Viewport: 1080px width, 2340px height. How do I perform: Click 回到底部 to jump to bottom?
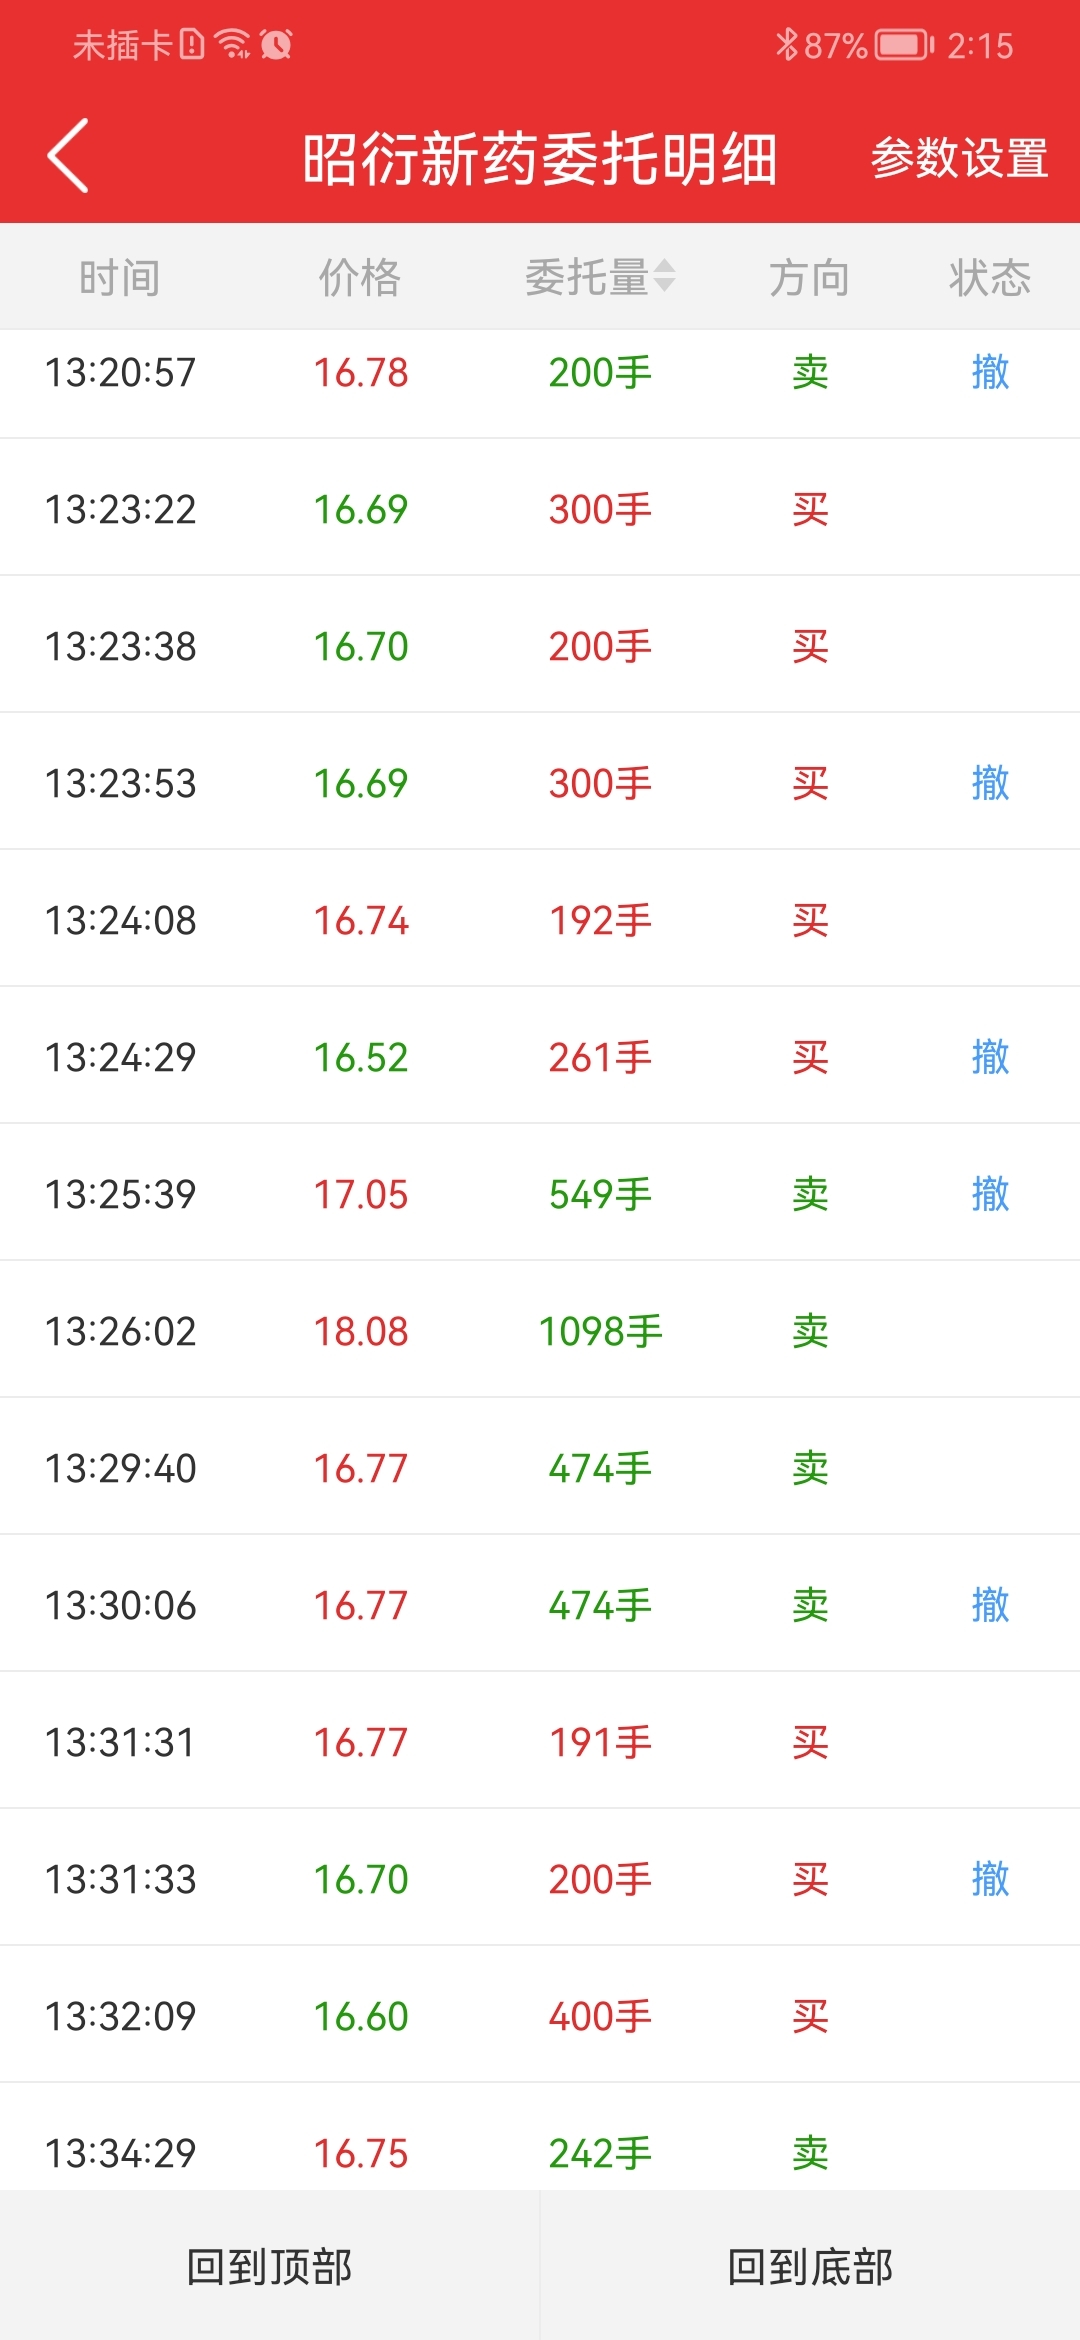(x=810, y=2267)
